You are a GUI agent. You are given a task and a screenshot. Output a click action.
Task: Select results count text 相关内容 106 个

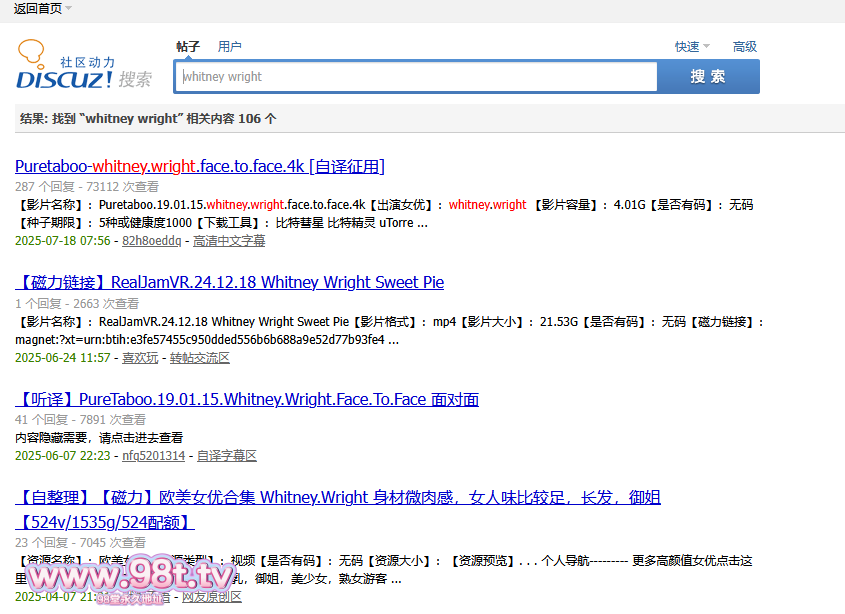point(231,119)
